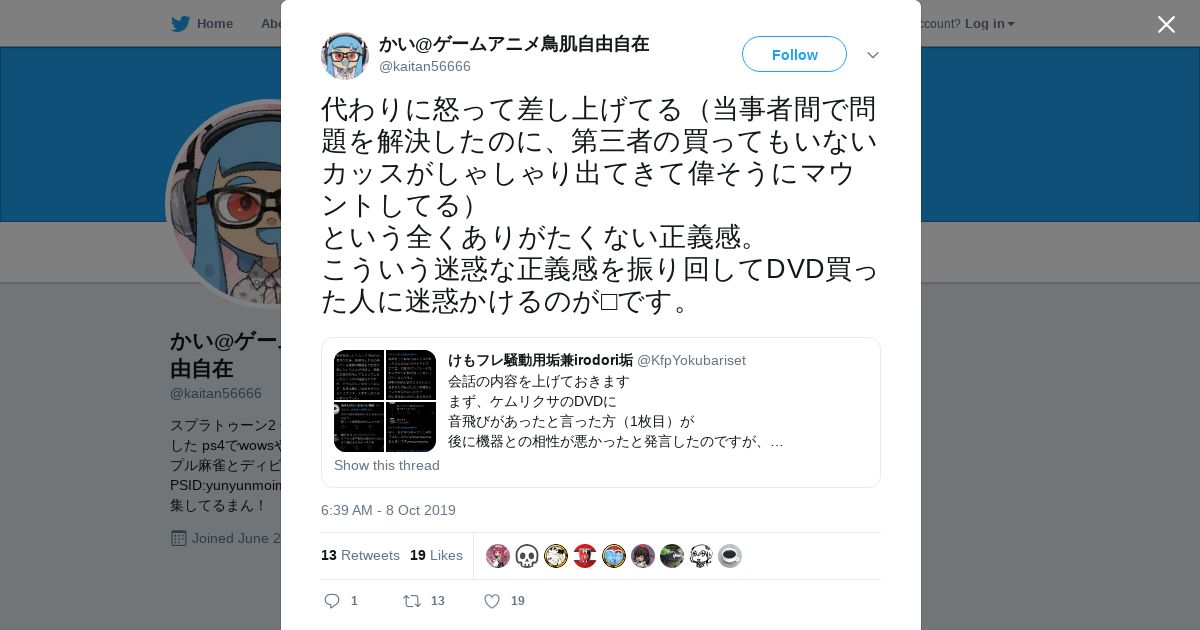Click the retweet arrows icon

411,601
